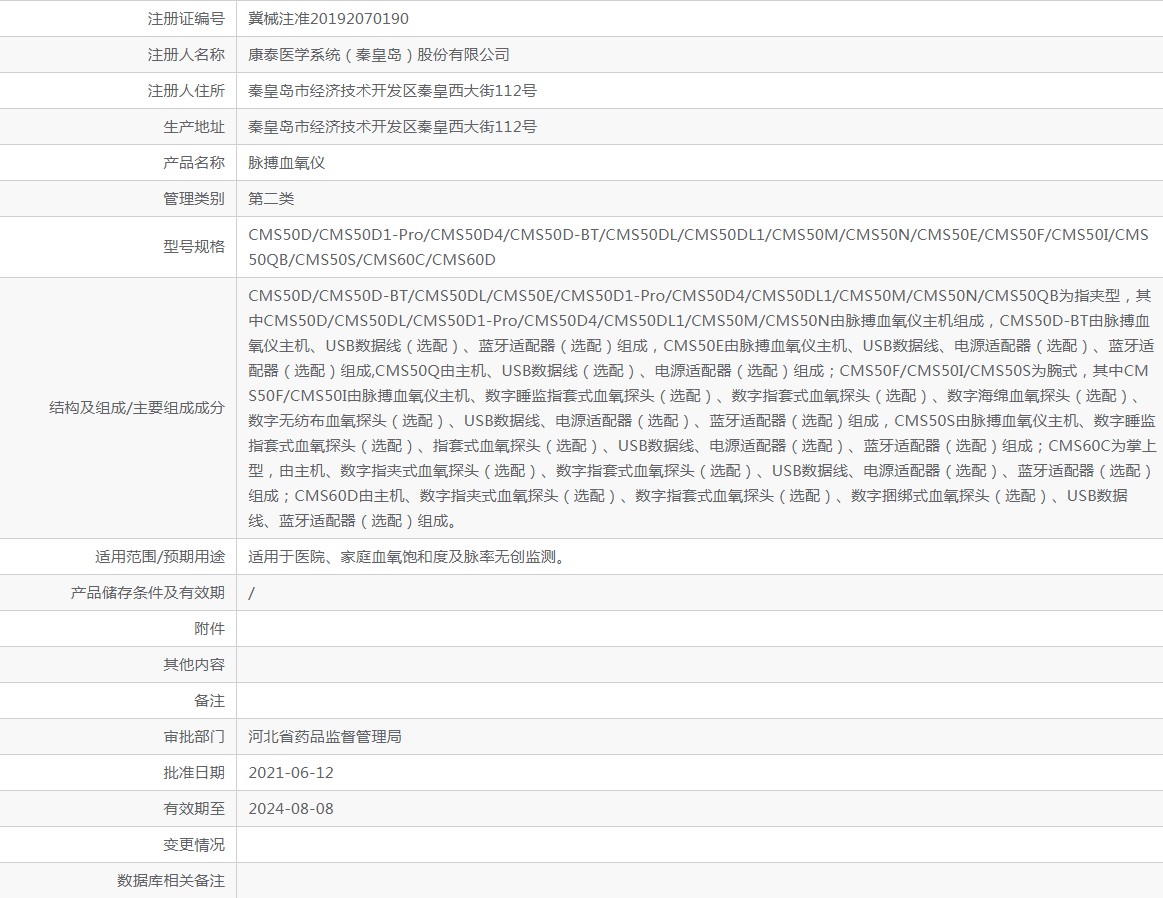
Task: Click the 其他内容 label
Action: tap(194, 664)
